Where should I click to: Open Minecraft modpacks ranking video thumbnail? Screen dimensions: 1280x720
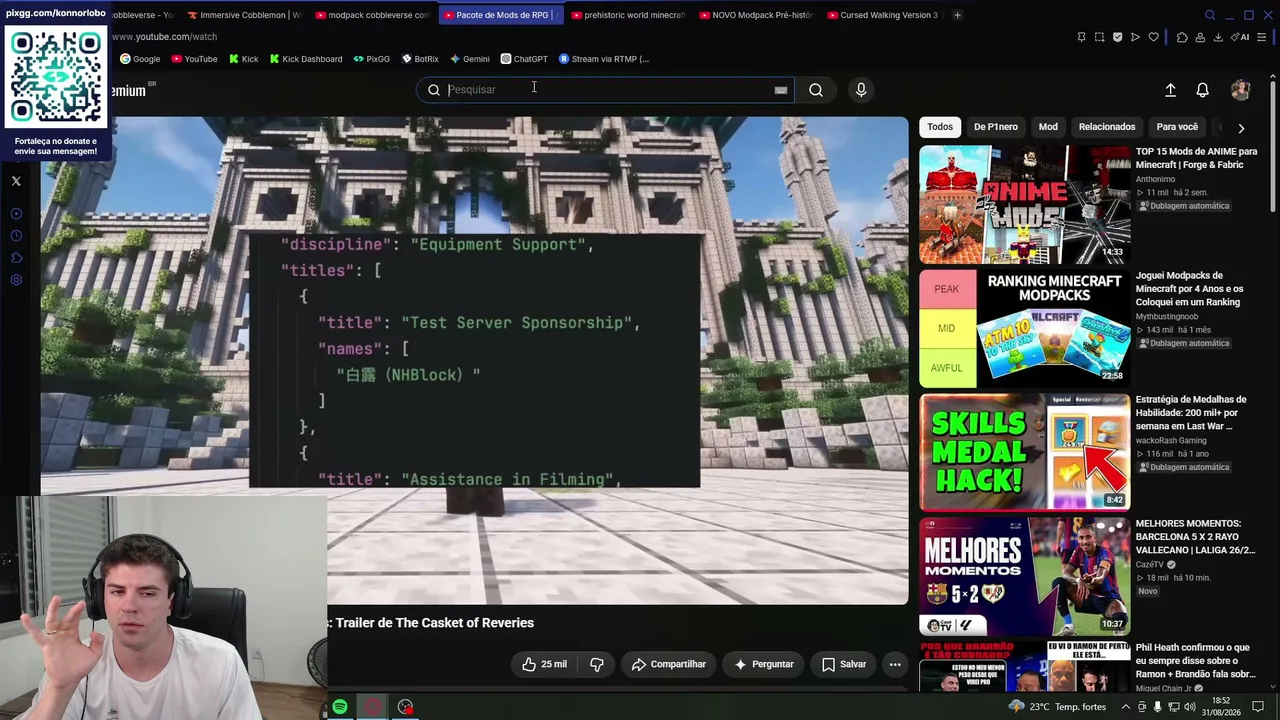point(1025,329)
